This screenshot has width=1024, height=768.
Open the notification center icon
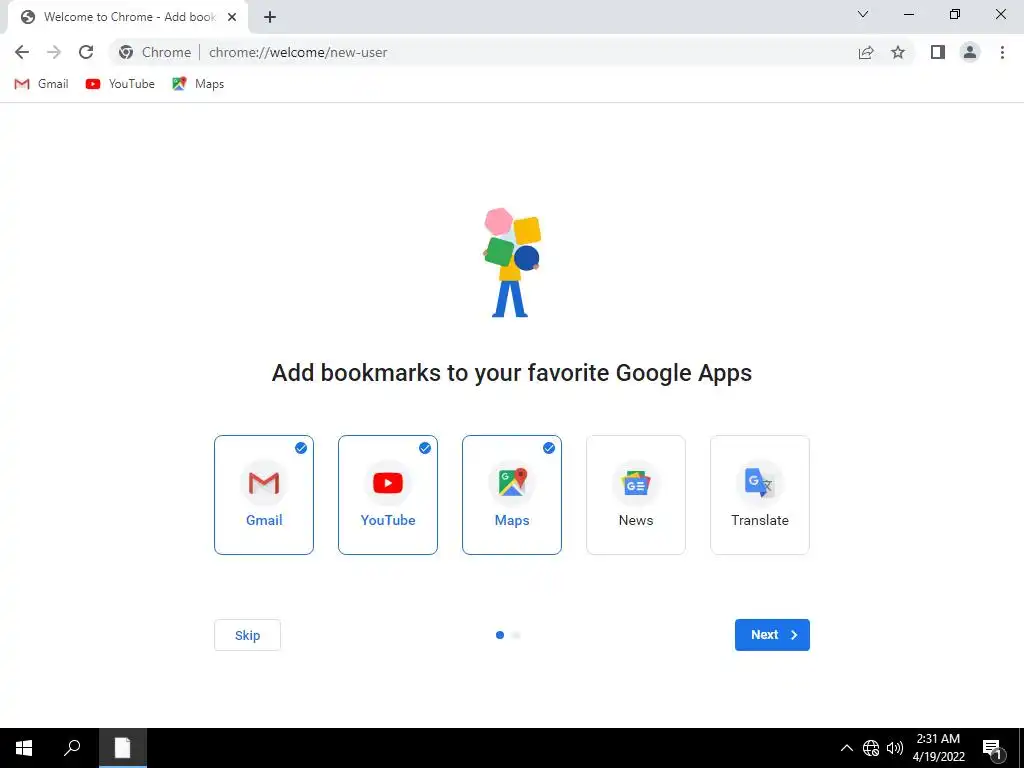[992, 748]
